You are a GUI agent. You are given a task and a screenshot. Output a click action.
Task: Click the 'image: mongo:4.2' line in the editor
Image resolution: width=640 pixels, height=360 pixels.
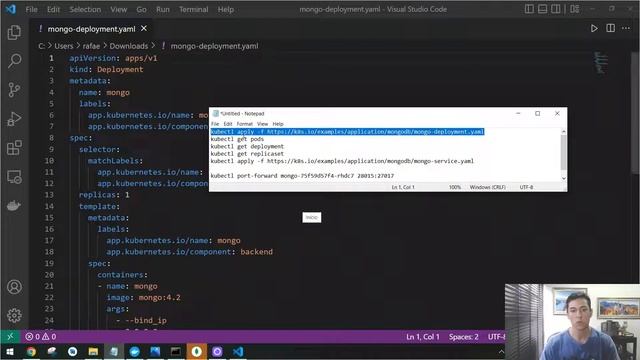click(x=143, y=298)
